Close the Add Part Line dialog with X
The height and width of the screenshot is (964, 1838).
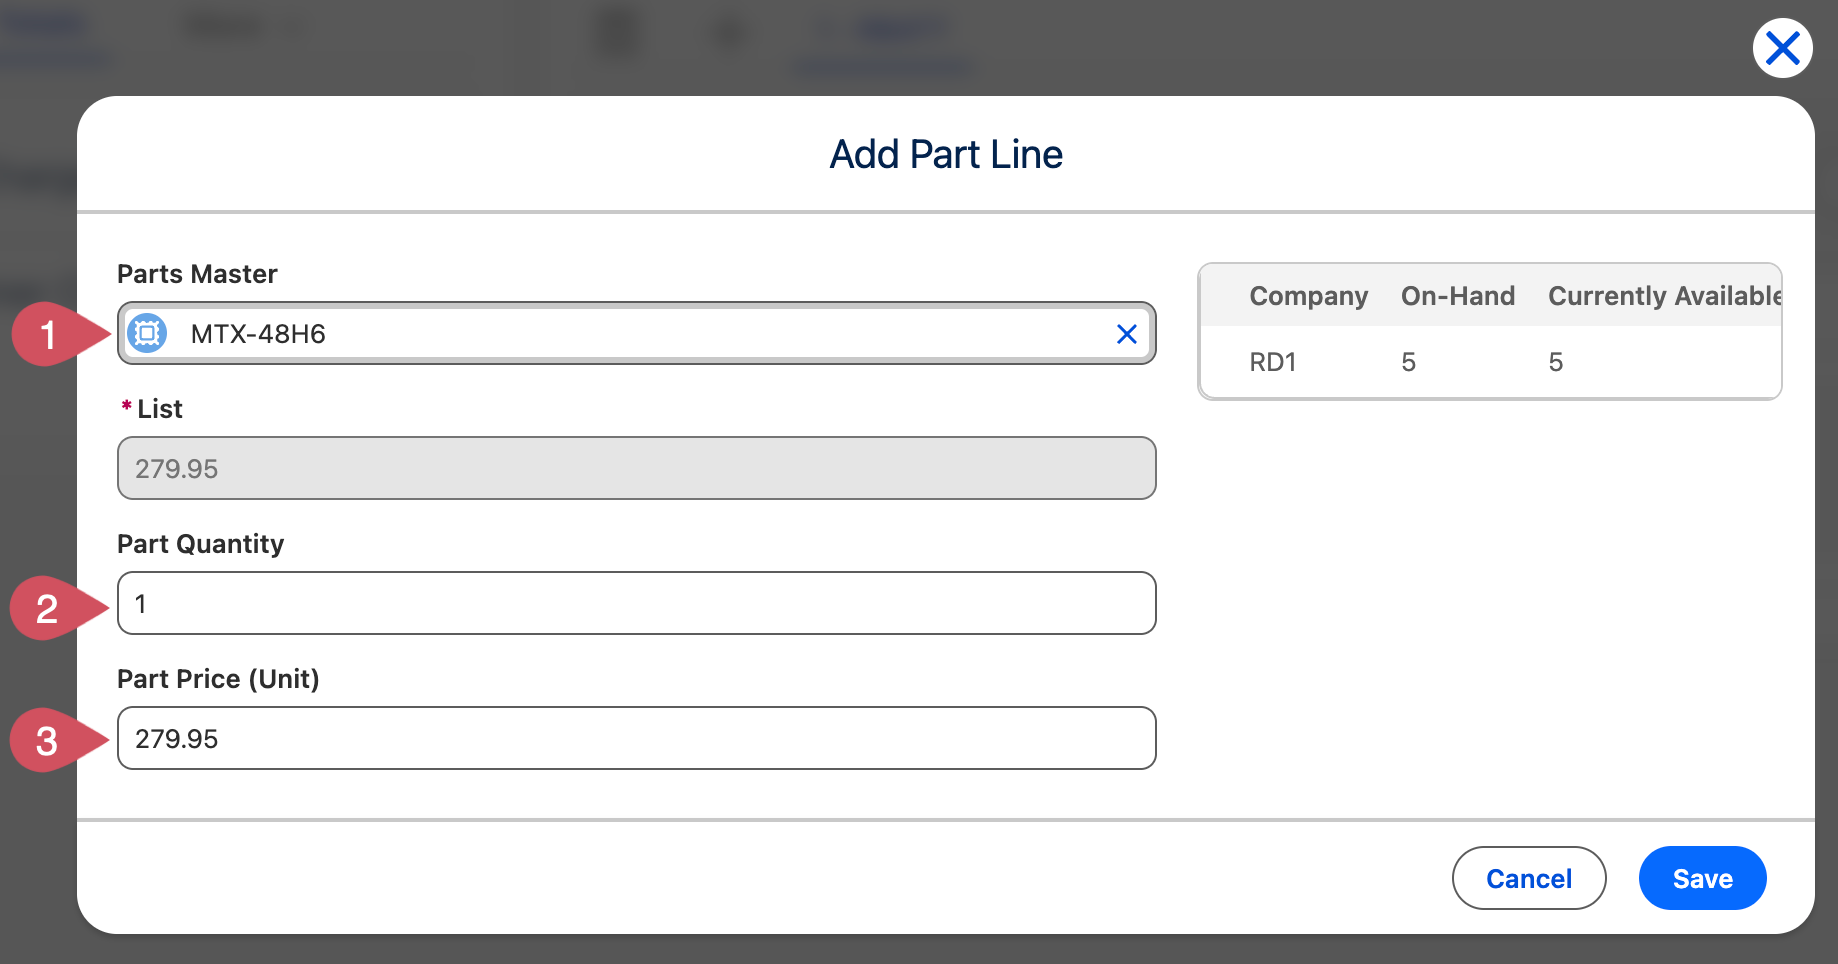(x=1782, y=48)
